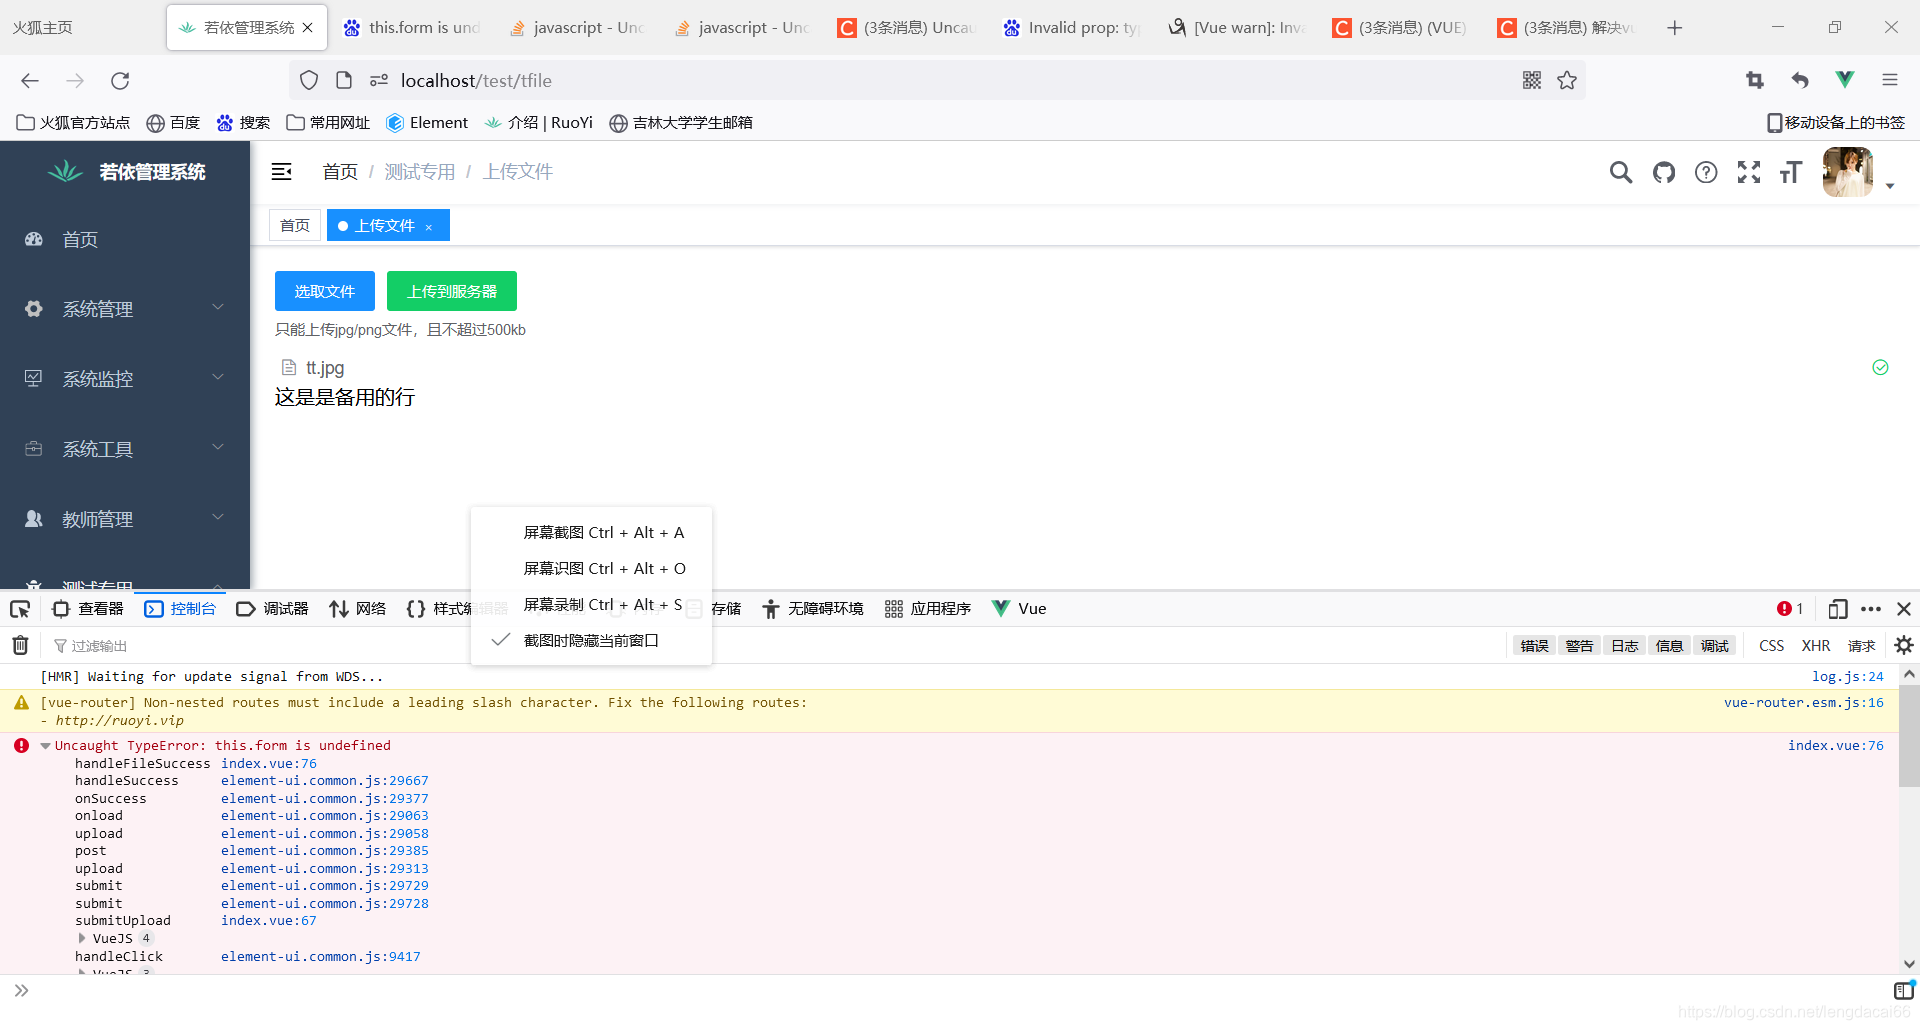Go to 首页 in the sidebar
The height and width of the screenshot is (1030, 1920).
coord(125,239)
